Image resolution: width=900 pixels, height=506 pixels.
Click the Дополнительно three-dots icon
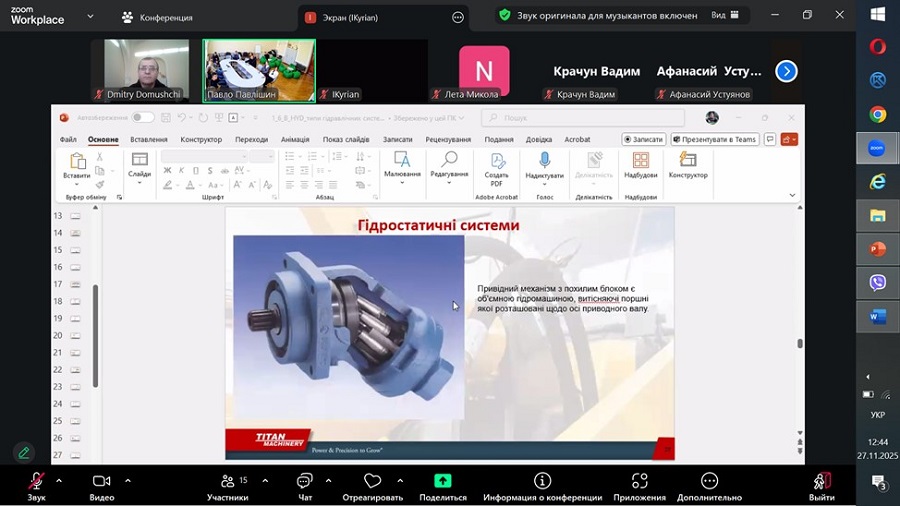tap(709, 481)
